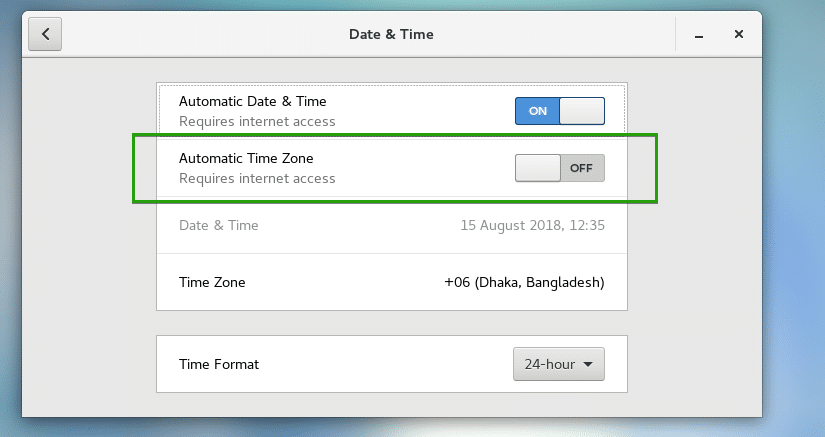Minimize the Date & Time window

coord(700,35)
